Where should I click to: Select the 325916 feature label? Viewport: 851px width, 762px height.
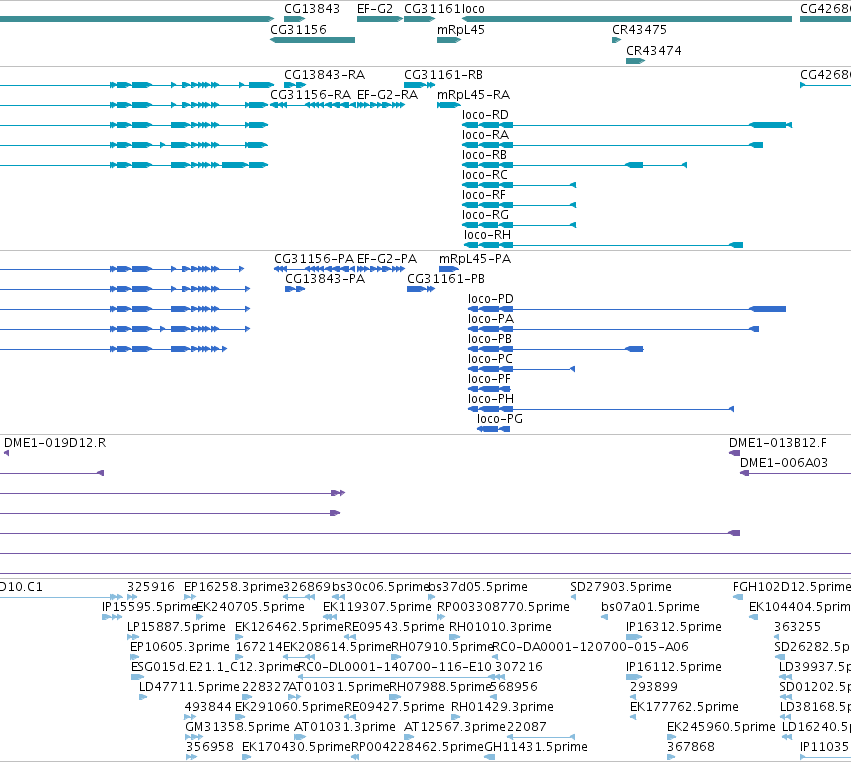coord(151,587)
